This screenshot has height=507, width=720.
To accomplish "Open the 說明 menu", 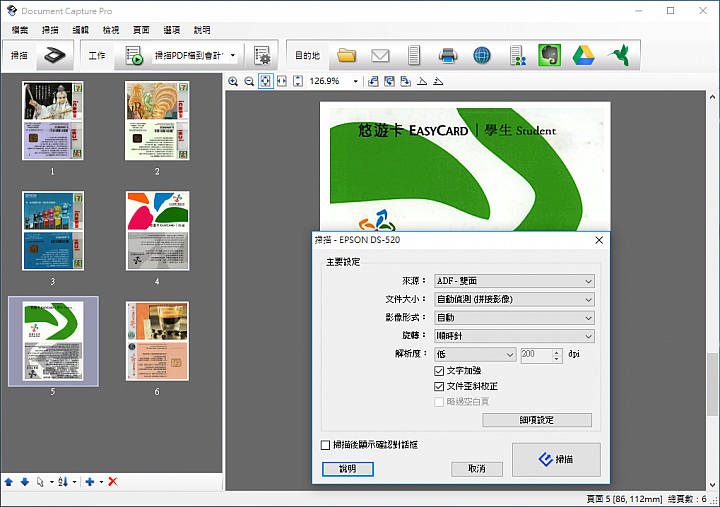I will pyautogui.click(x=202, y=30).
